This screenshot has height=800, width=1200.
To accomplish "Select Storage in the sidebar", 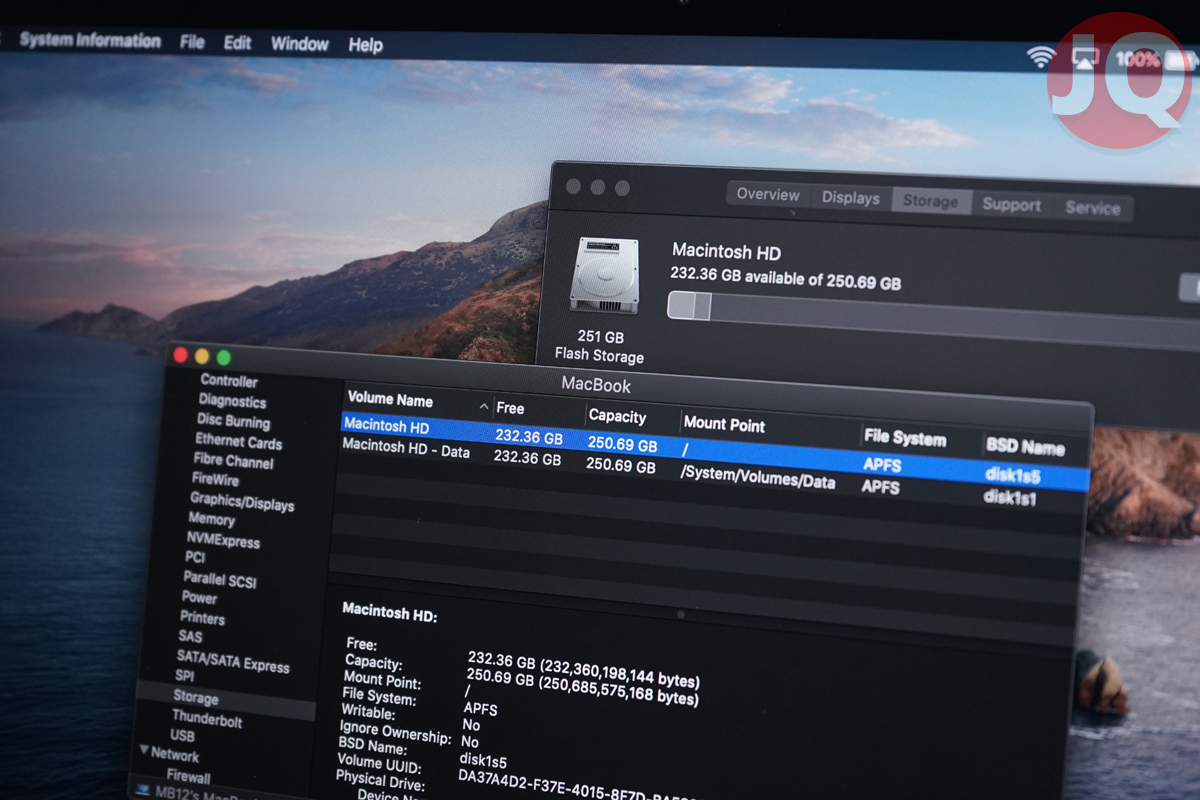I will click(x=195, y=697).
